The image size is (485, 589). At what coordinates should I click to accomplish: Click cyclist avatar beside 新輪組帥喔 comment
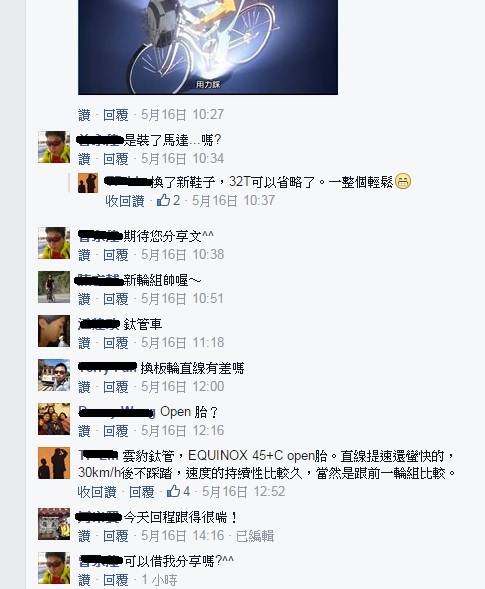54,287
